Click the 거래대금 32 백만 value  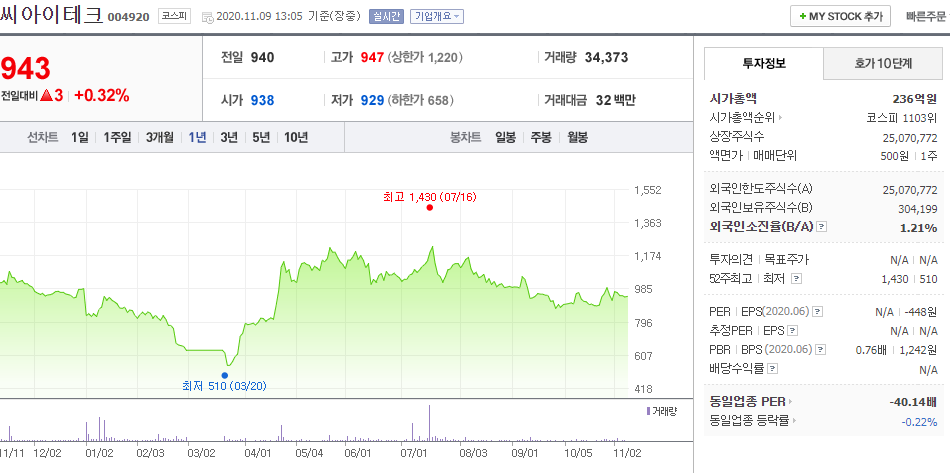click(x=616, y=100)
